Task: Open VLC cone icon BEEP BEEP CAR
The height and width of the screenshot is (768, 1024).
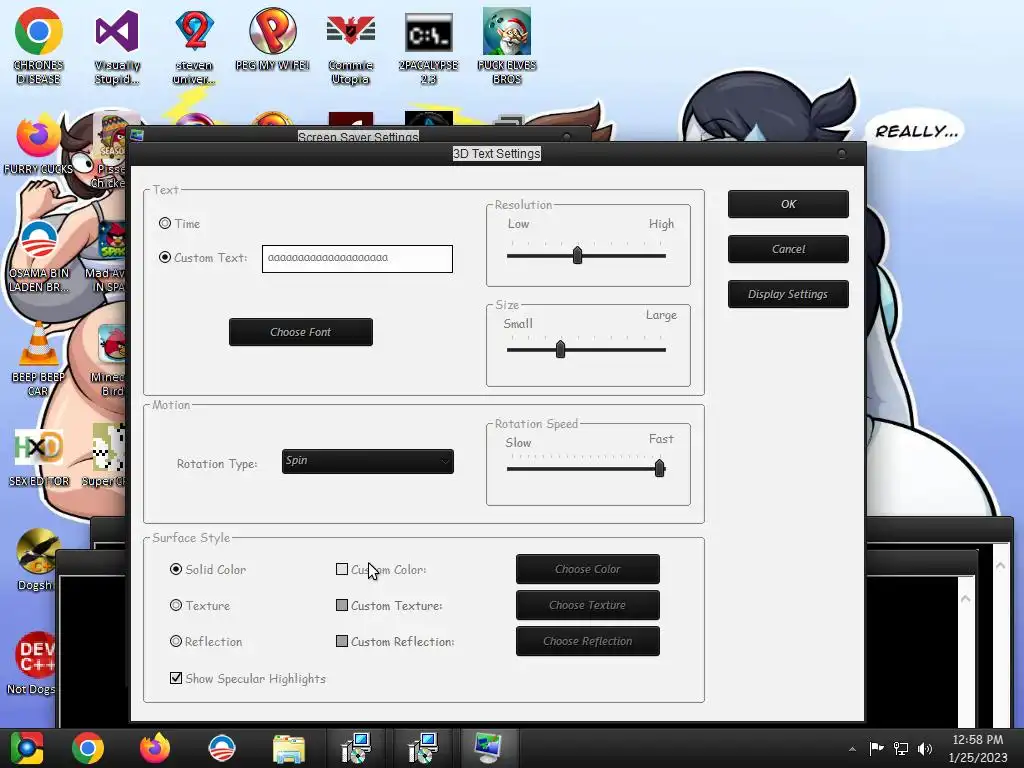Action: 39,359
